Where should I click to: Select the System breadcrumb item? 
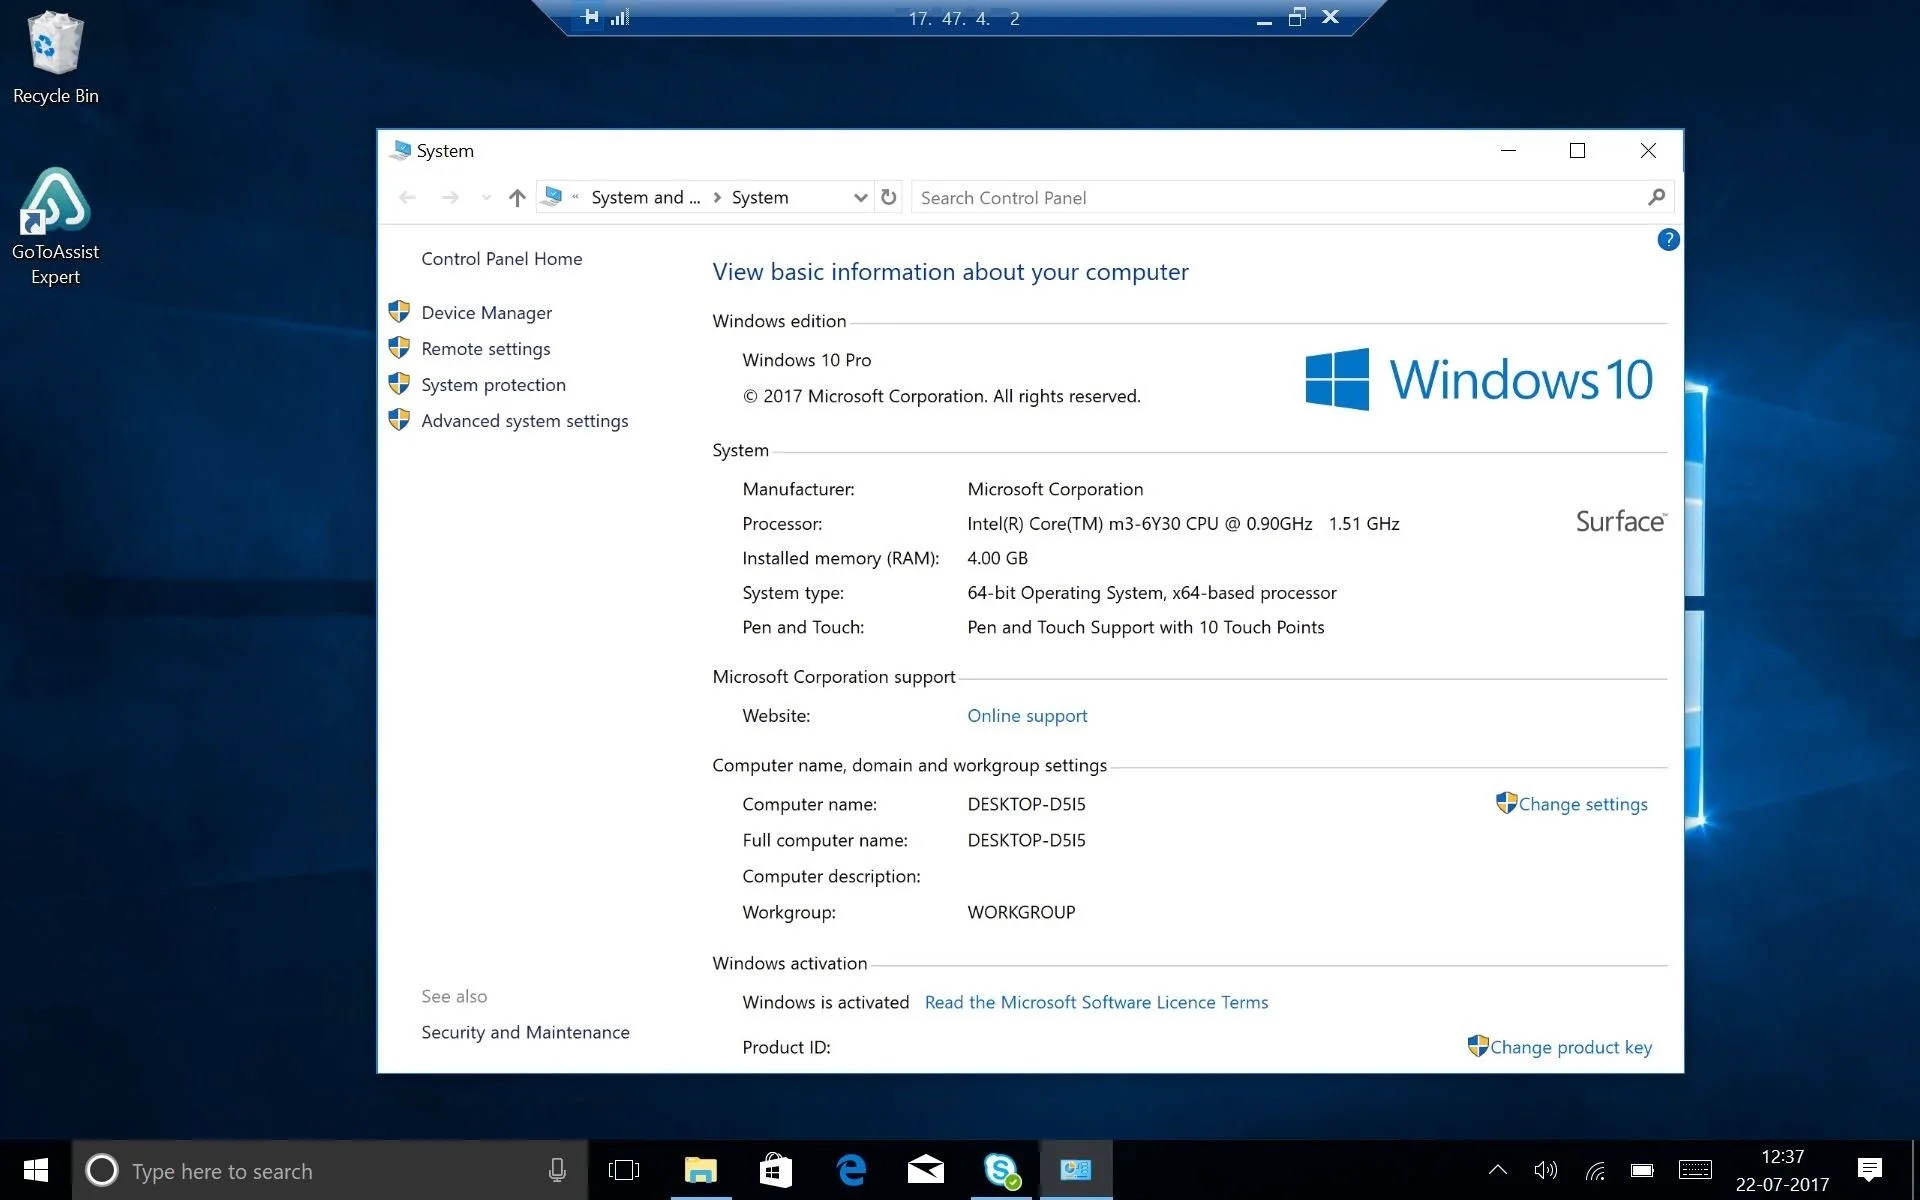coord(760,198)
